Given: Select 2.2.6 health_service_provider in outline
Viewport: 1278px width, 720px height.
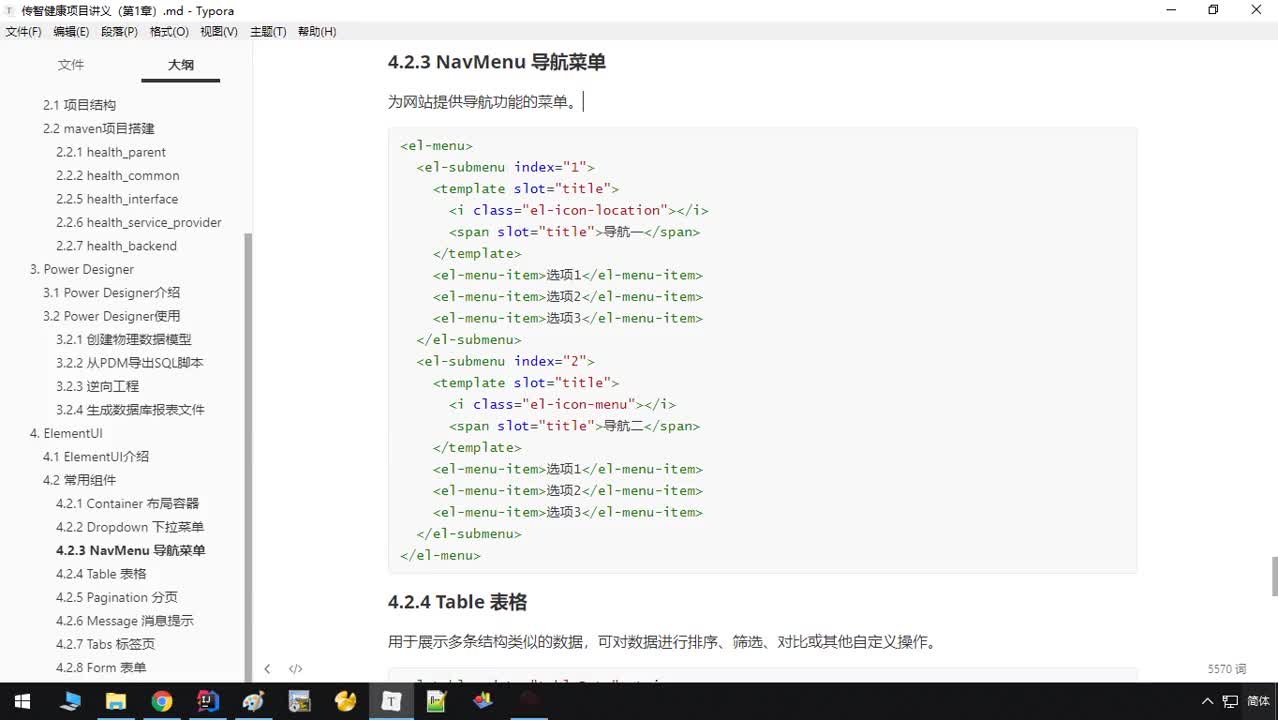Looking at the screenshot, I should click(x=139, y=222).
